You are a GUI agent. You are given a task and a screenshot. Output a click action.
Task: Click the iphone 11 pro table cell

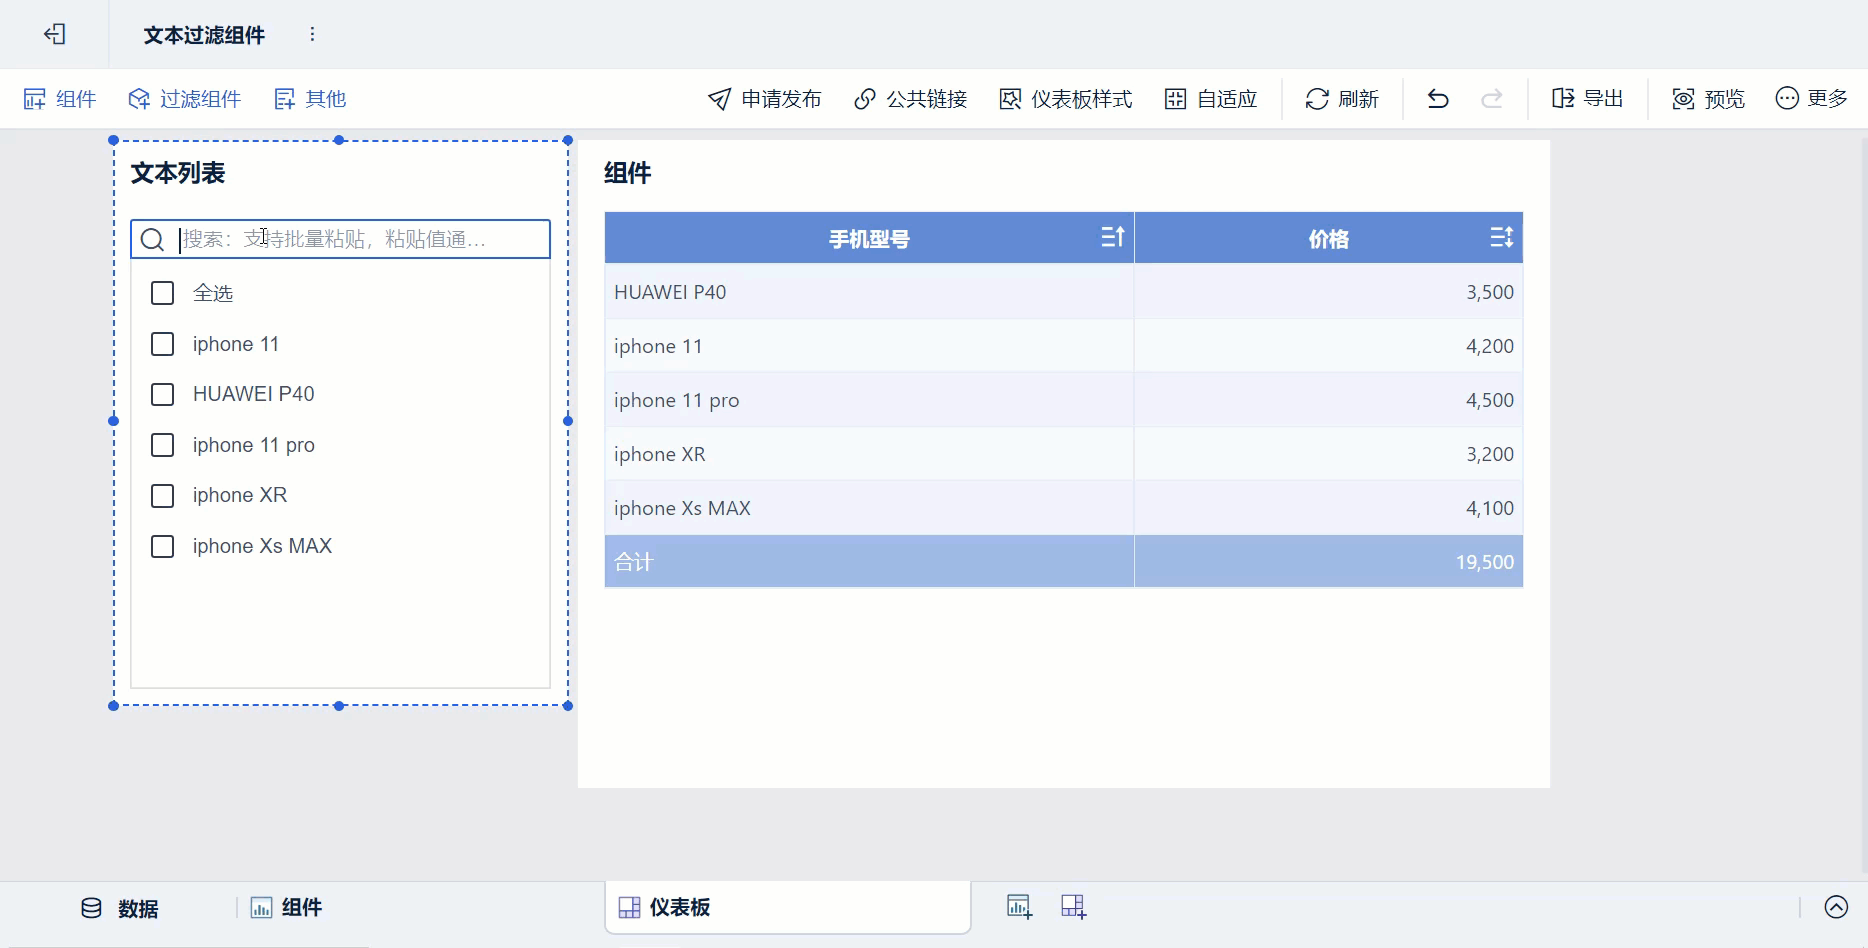point(869,400)
